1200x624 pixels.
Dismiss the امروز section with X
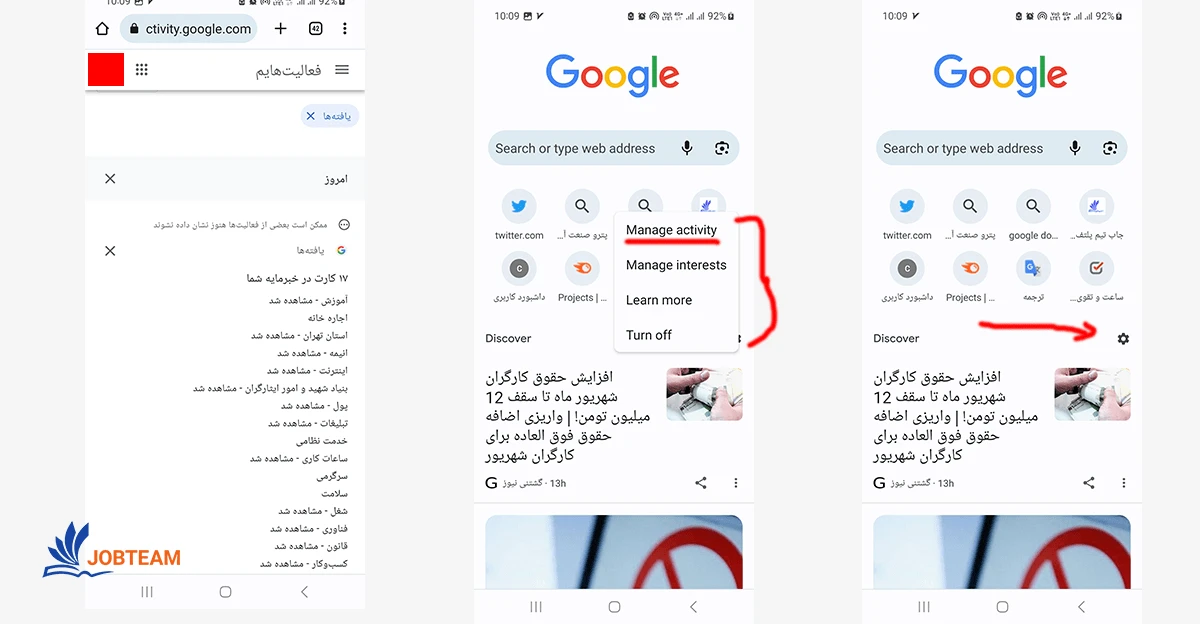pos(110,179)
